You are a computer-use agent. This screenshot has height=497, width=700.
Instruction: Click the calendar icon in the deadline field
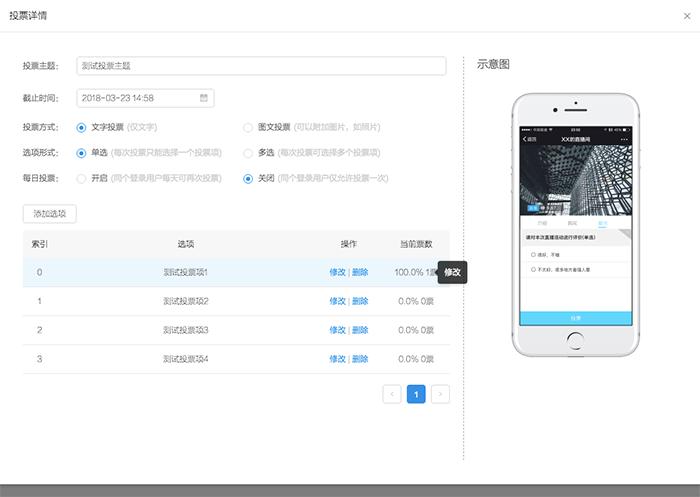coord(204,98)
